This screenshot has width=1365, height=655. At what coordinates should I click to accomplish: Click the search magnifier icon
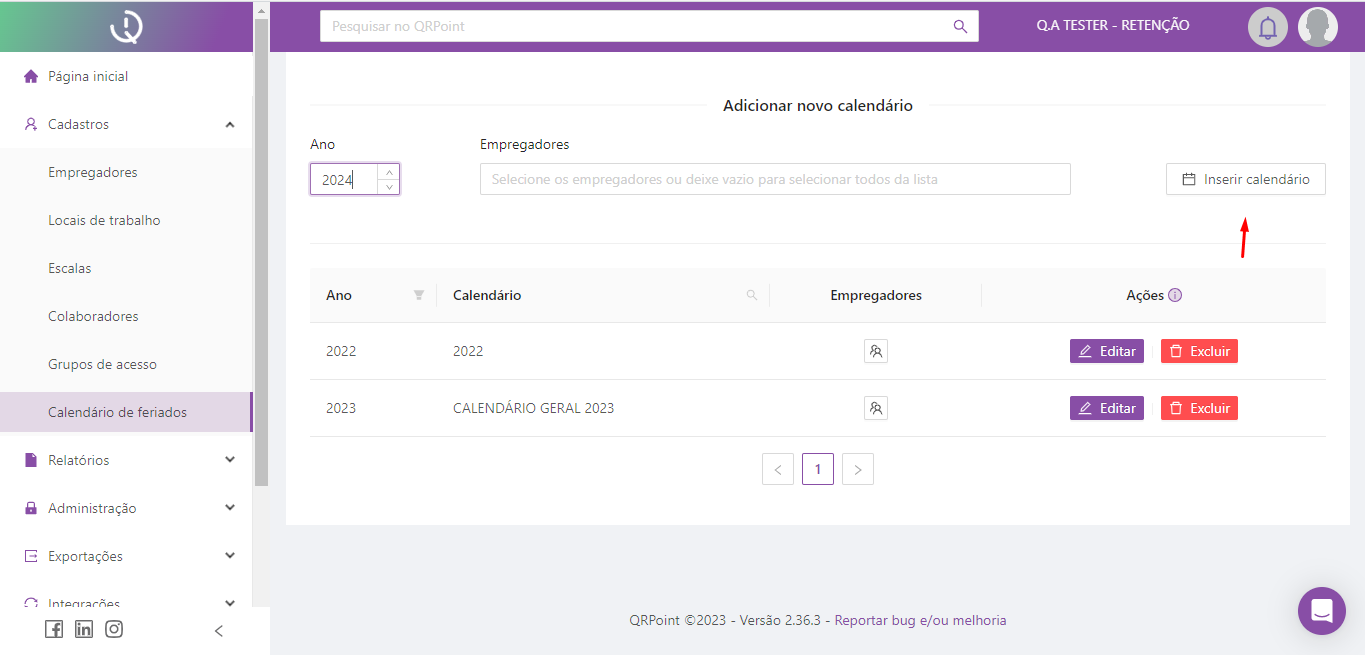click(960, 27)
